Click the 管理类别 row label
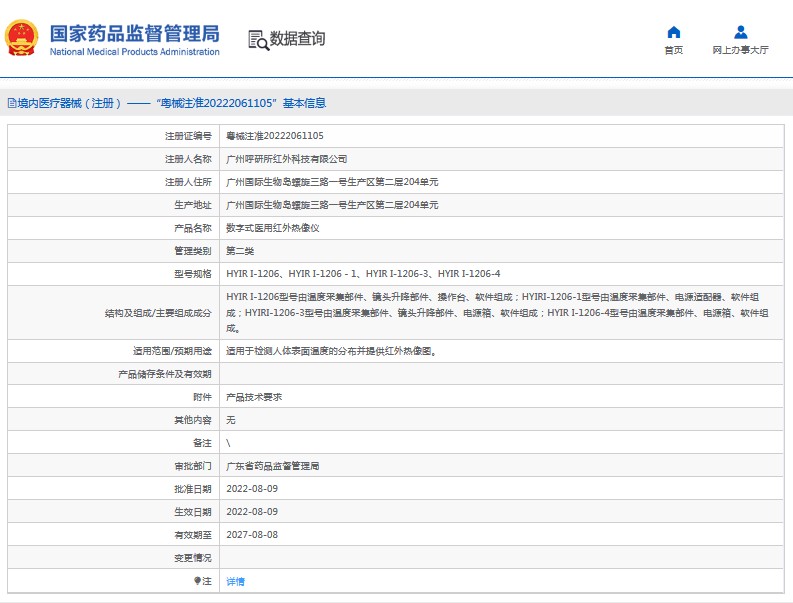Screen dimensions: 793x603 tap(193, 251)
